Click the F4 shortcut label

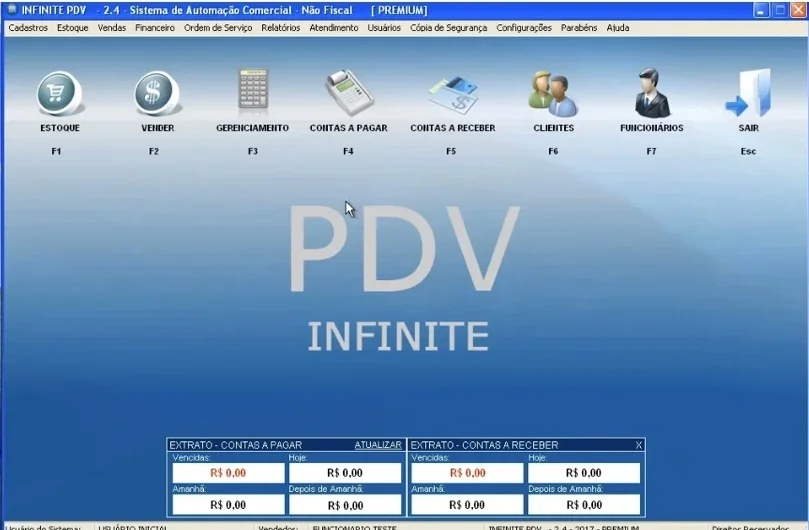348,151
